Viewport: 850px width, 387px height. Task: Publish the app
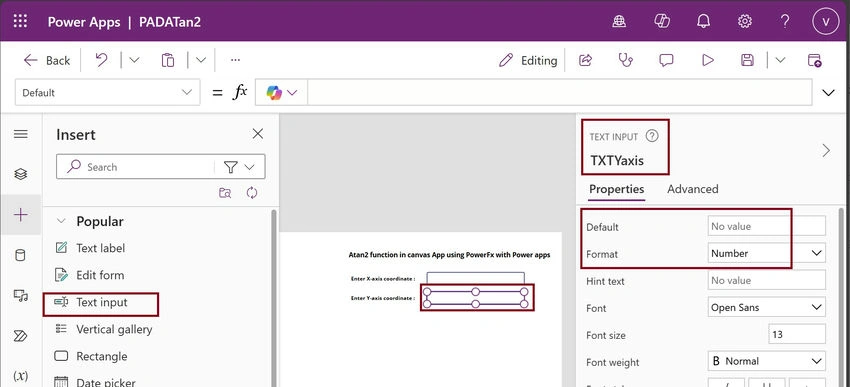(x=814, y=60)
